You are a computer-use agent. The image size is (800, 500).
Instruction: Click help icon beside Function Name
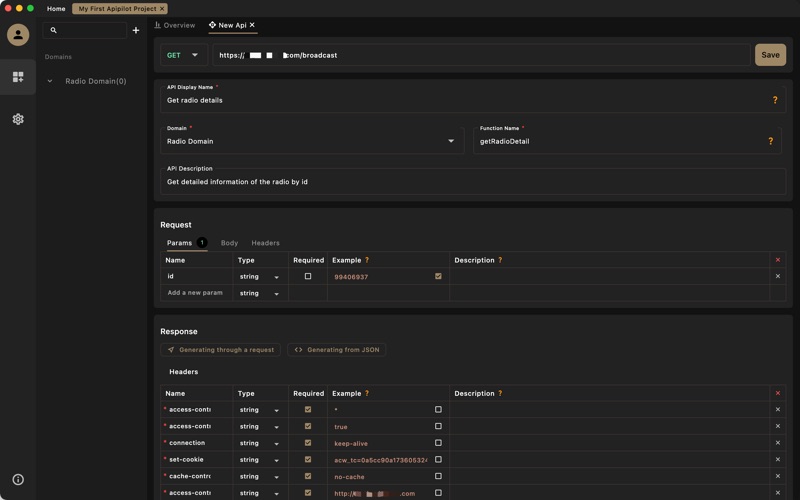click(x=770, y=141)
